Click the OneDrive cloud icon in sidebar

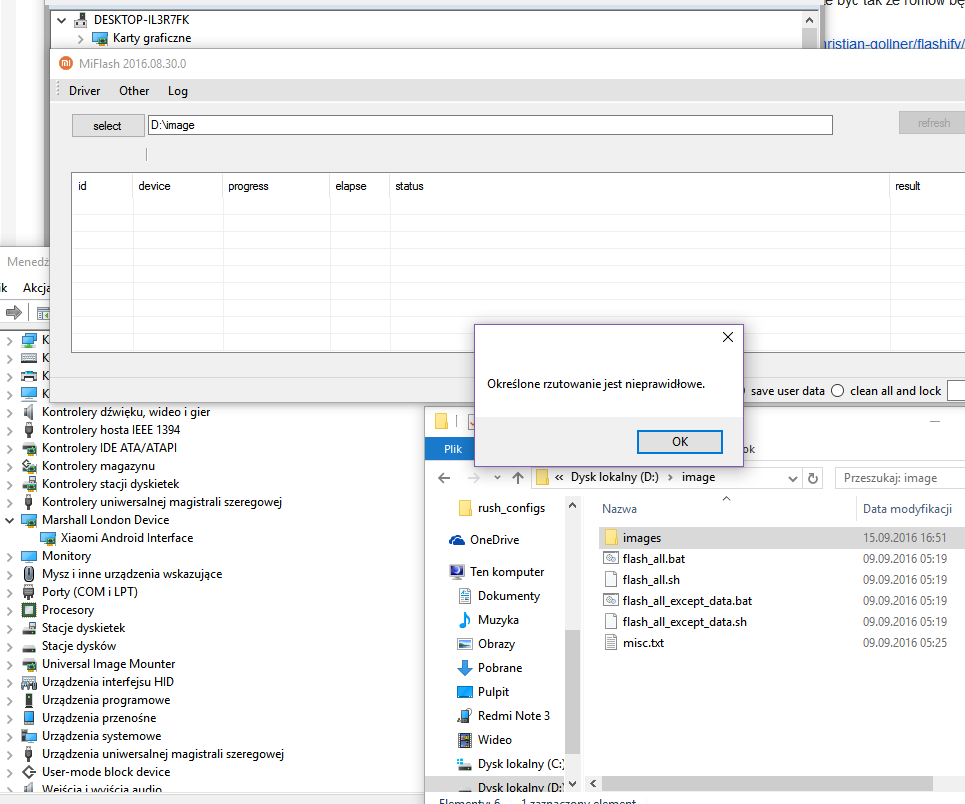click(x=458, y=540)
